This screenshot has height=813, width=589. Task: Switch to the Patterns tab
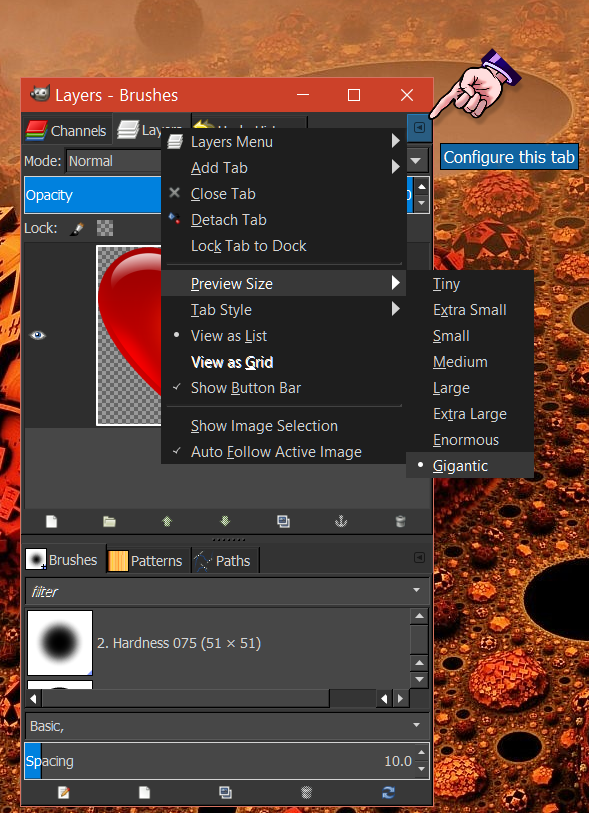146,560
